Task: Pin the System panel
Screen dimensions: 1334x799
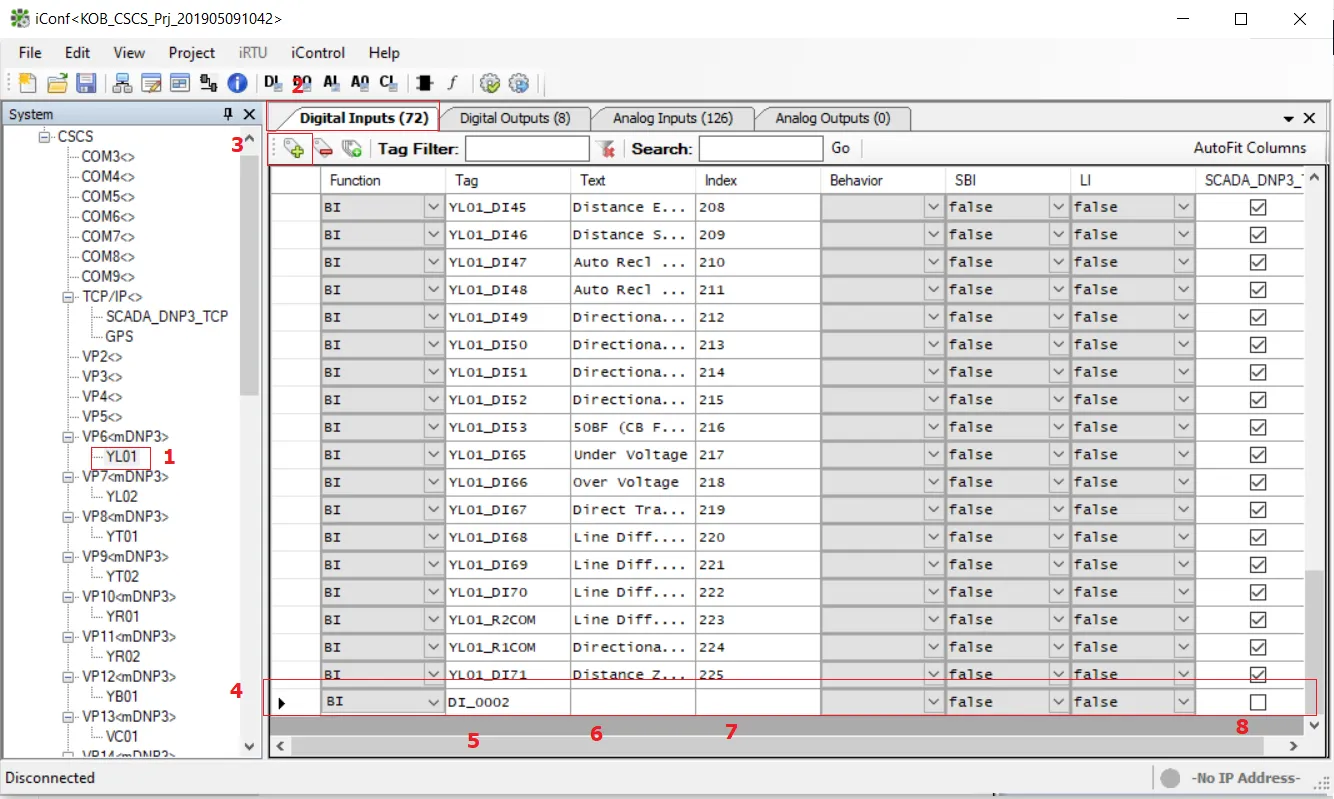Action: 228,115
